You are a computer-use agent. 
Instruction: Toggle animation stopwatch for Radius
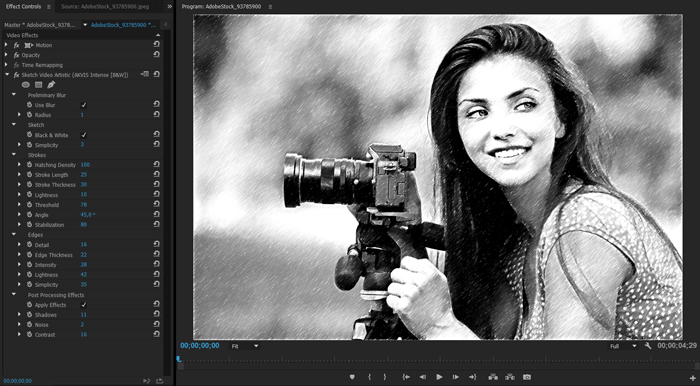click(x=29, y=115)
